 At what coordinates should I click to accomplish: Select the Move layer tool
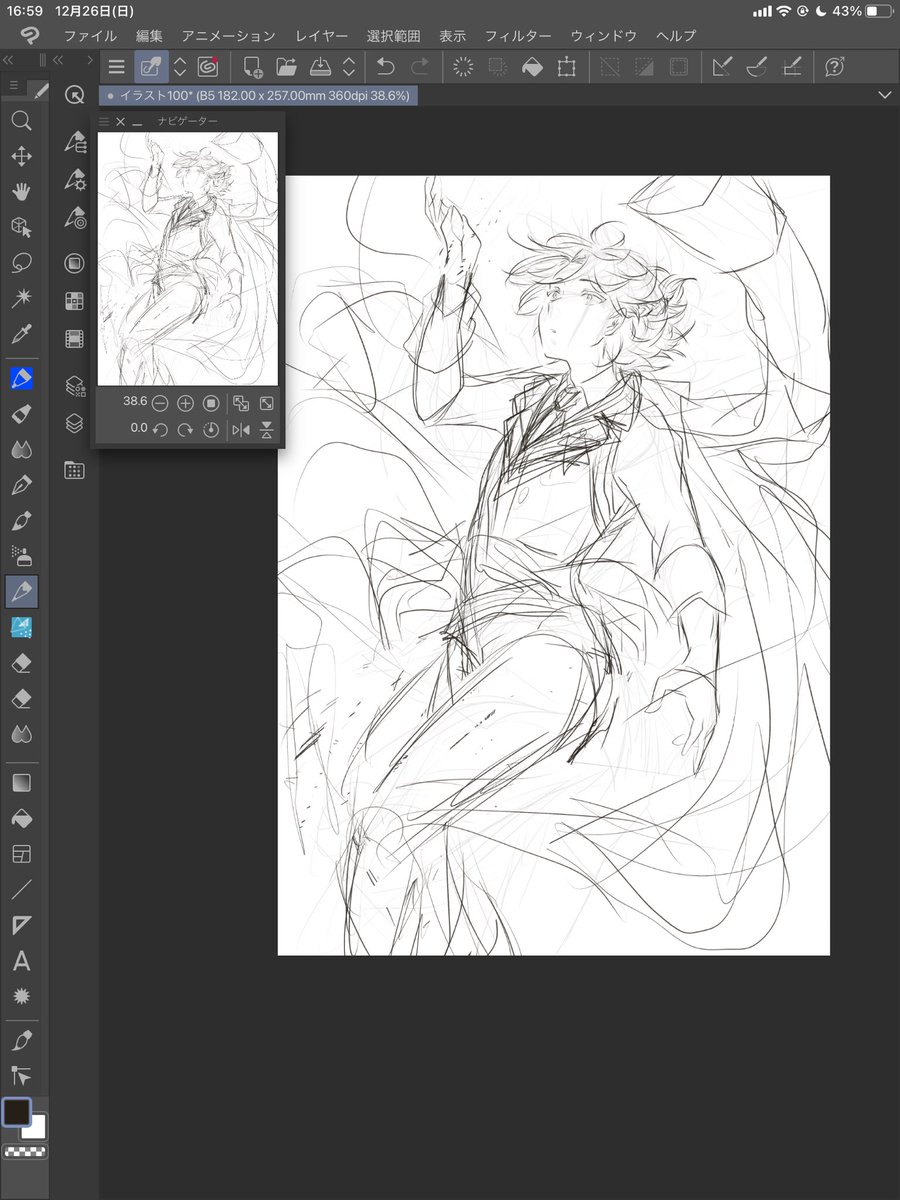pos(21,157)
